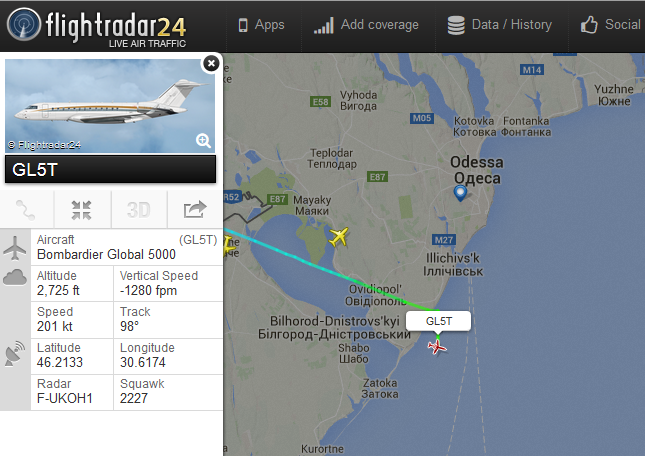Click the Bombardier Global 5000 aircraft photo
Viewport: 645px width, 456px height.
pos(110,106)
